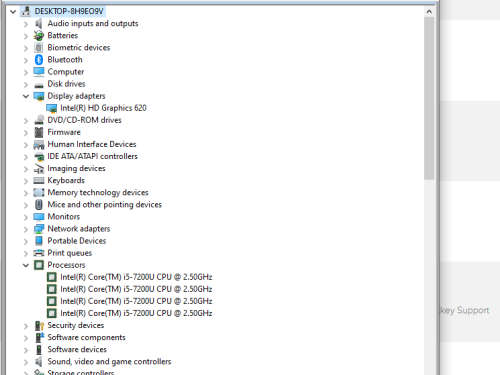Screen dimensions: 500x375
Task: Click the Audio inputs and outputs speaker icon
Action: 39,23
